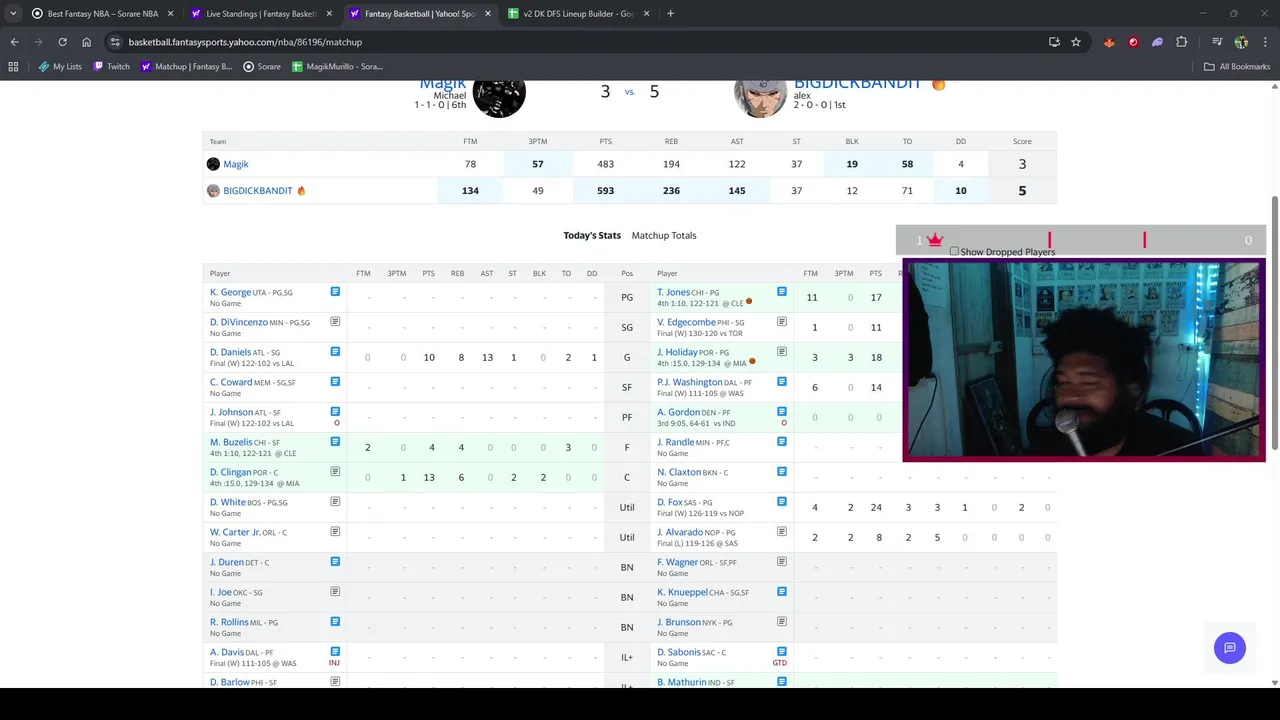Open the chat assistant floating button
1280x720 pixels.
(x=1229, y=648)
